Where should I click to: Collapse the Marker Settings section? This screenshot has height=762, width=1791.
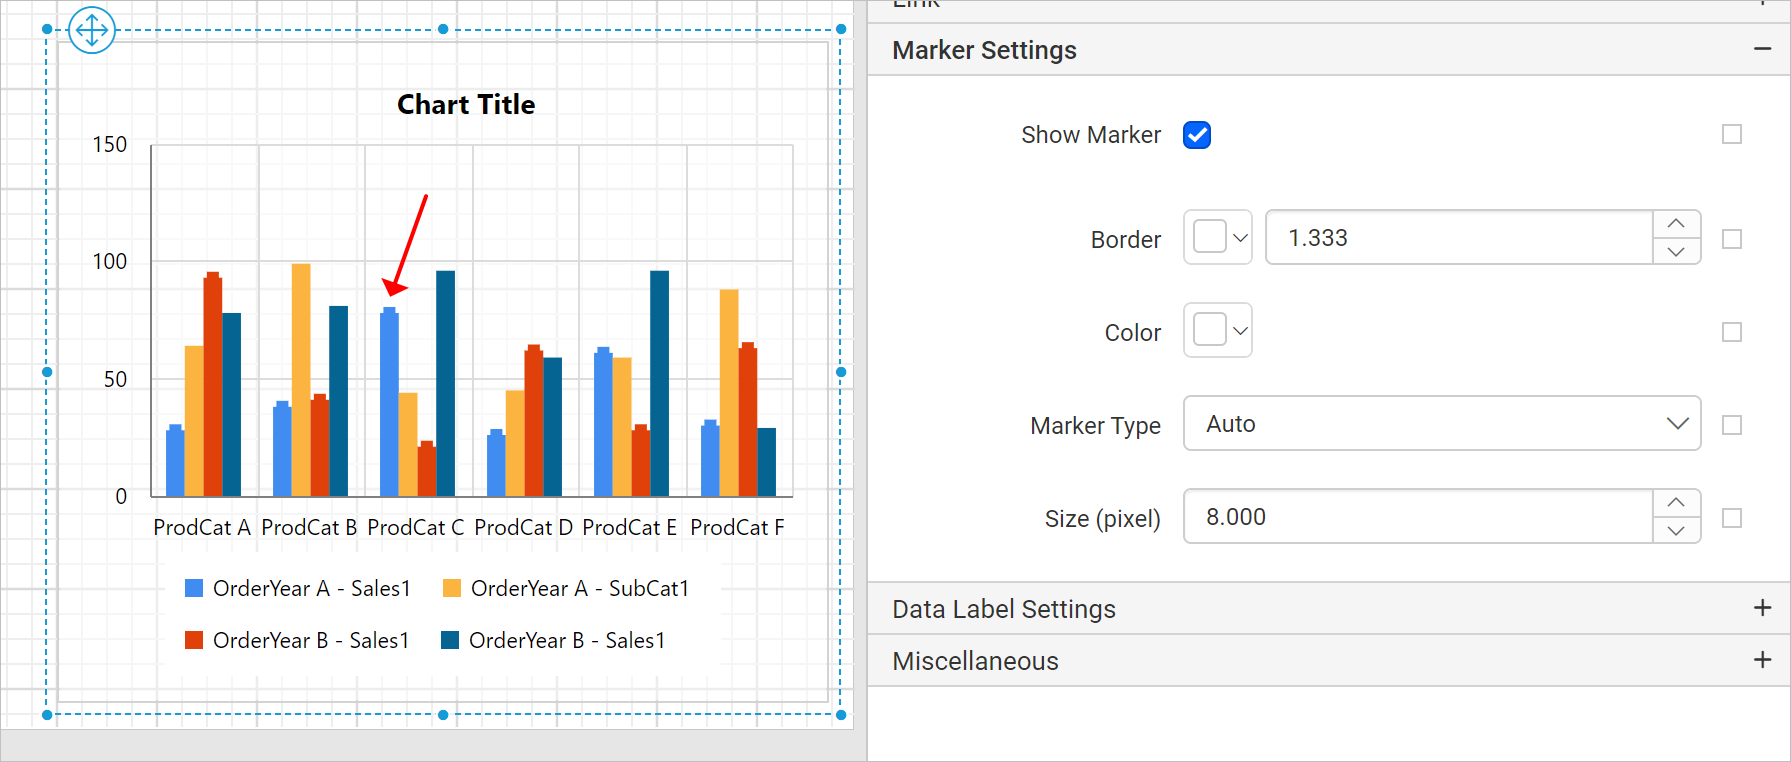[1762, 49]
